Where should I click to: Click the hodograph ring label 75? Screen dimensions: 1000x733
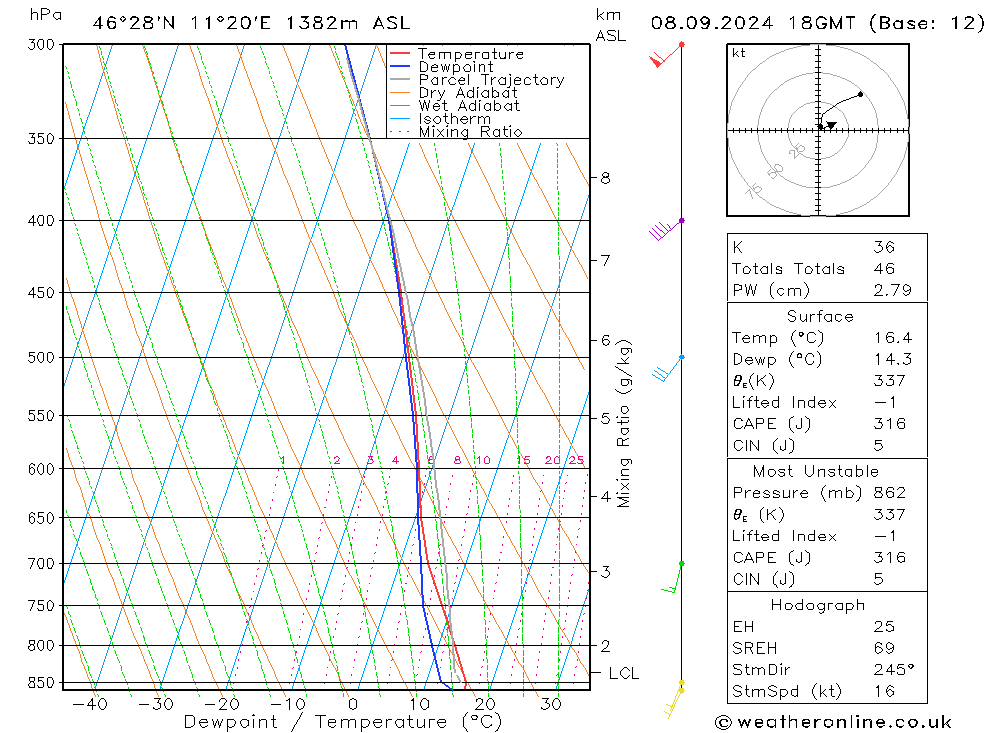(x=753, y=190)
